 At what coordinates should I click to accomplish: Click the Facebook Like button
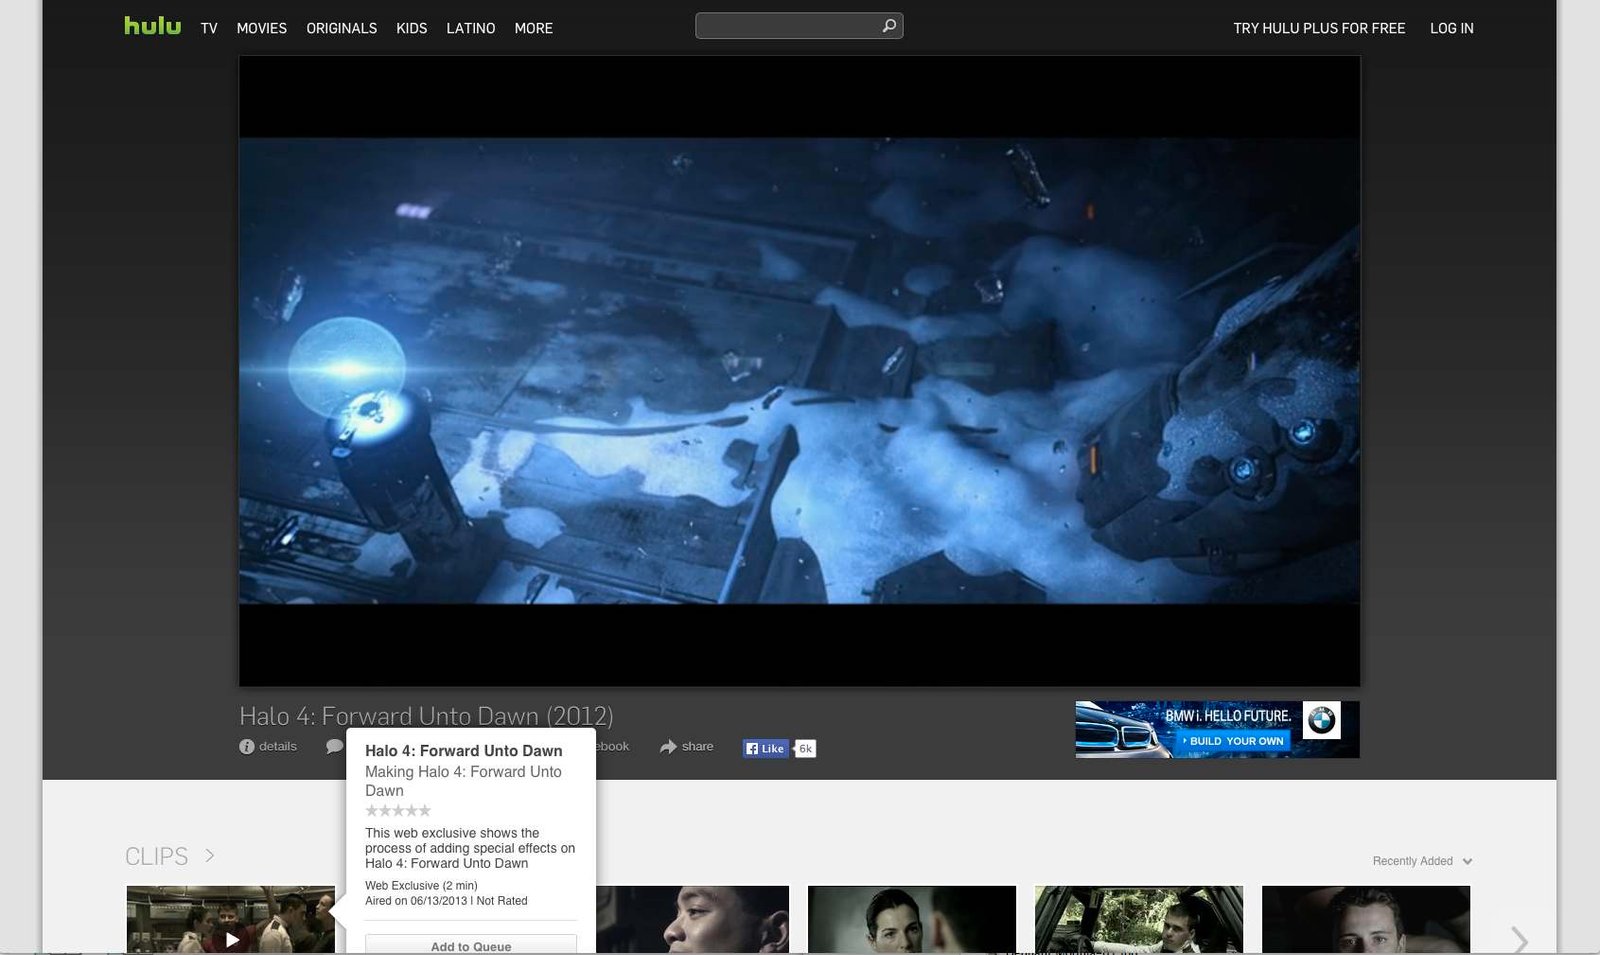(x=766, y=748)
